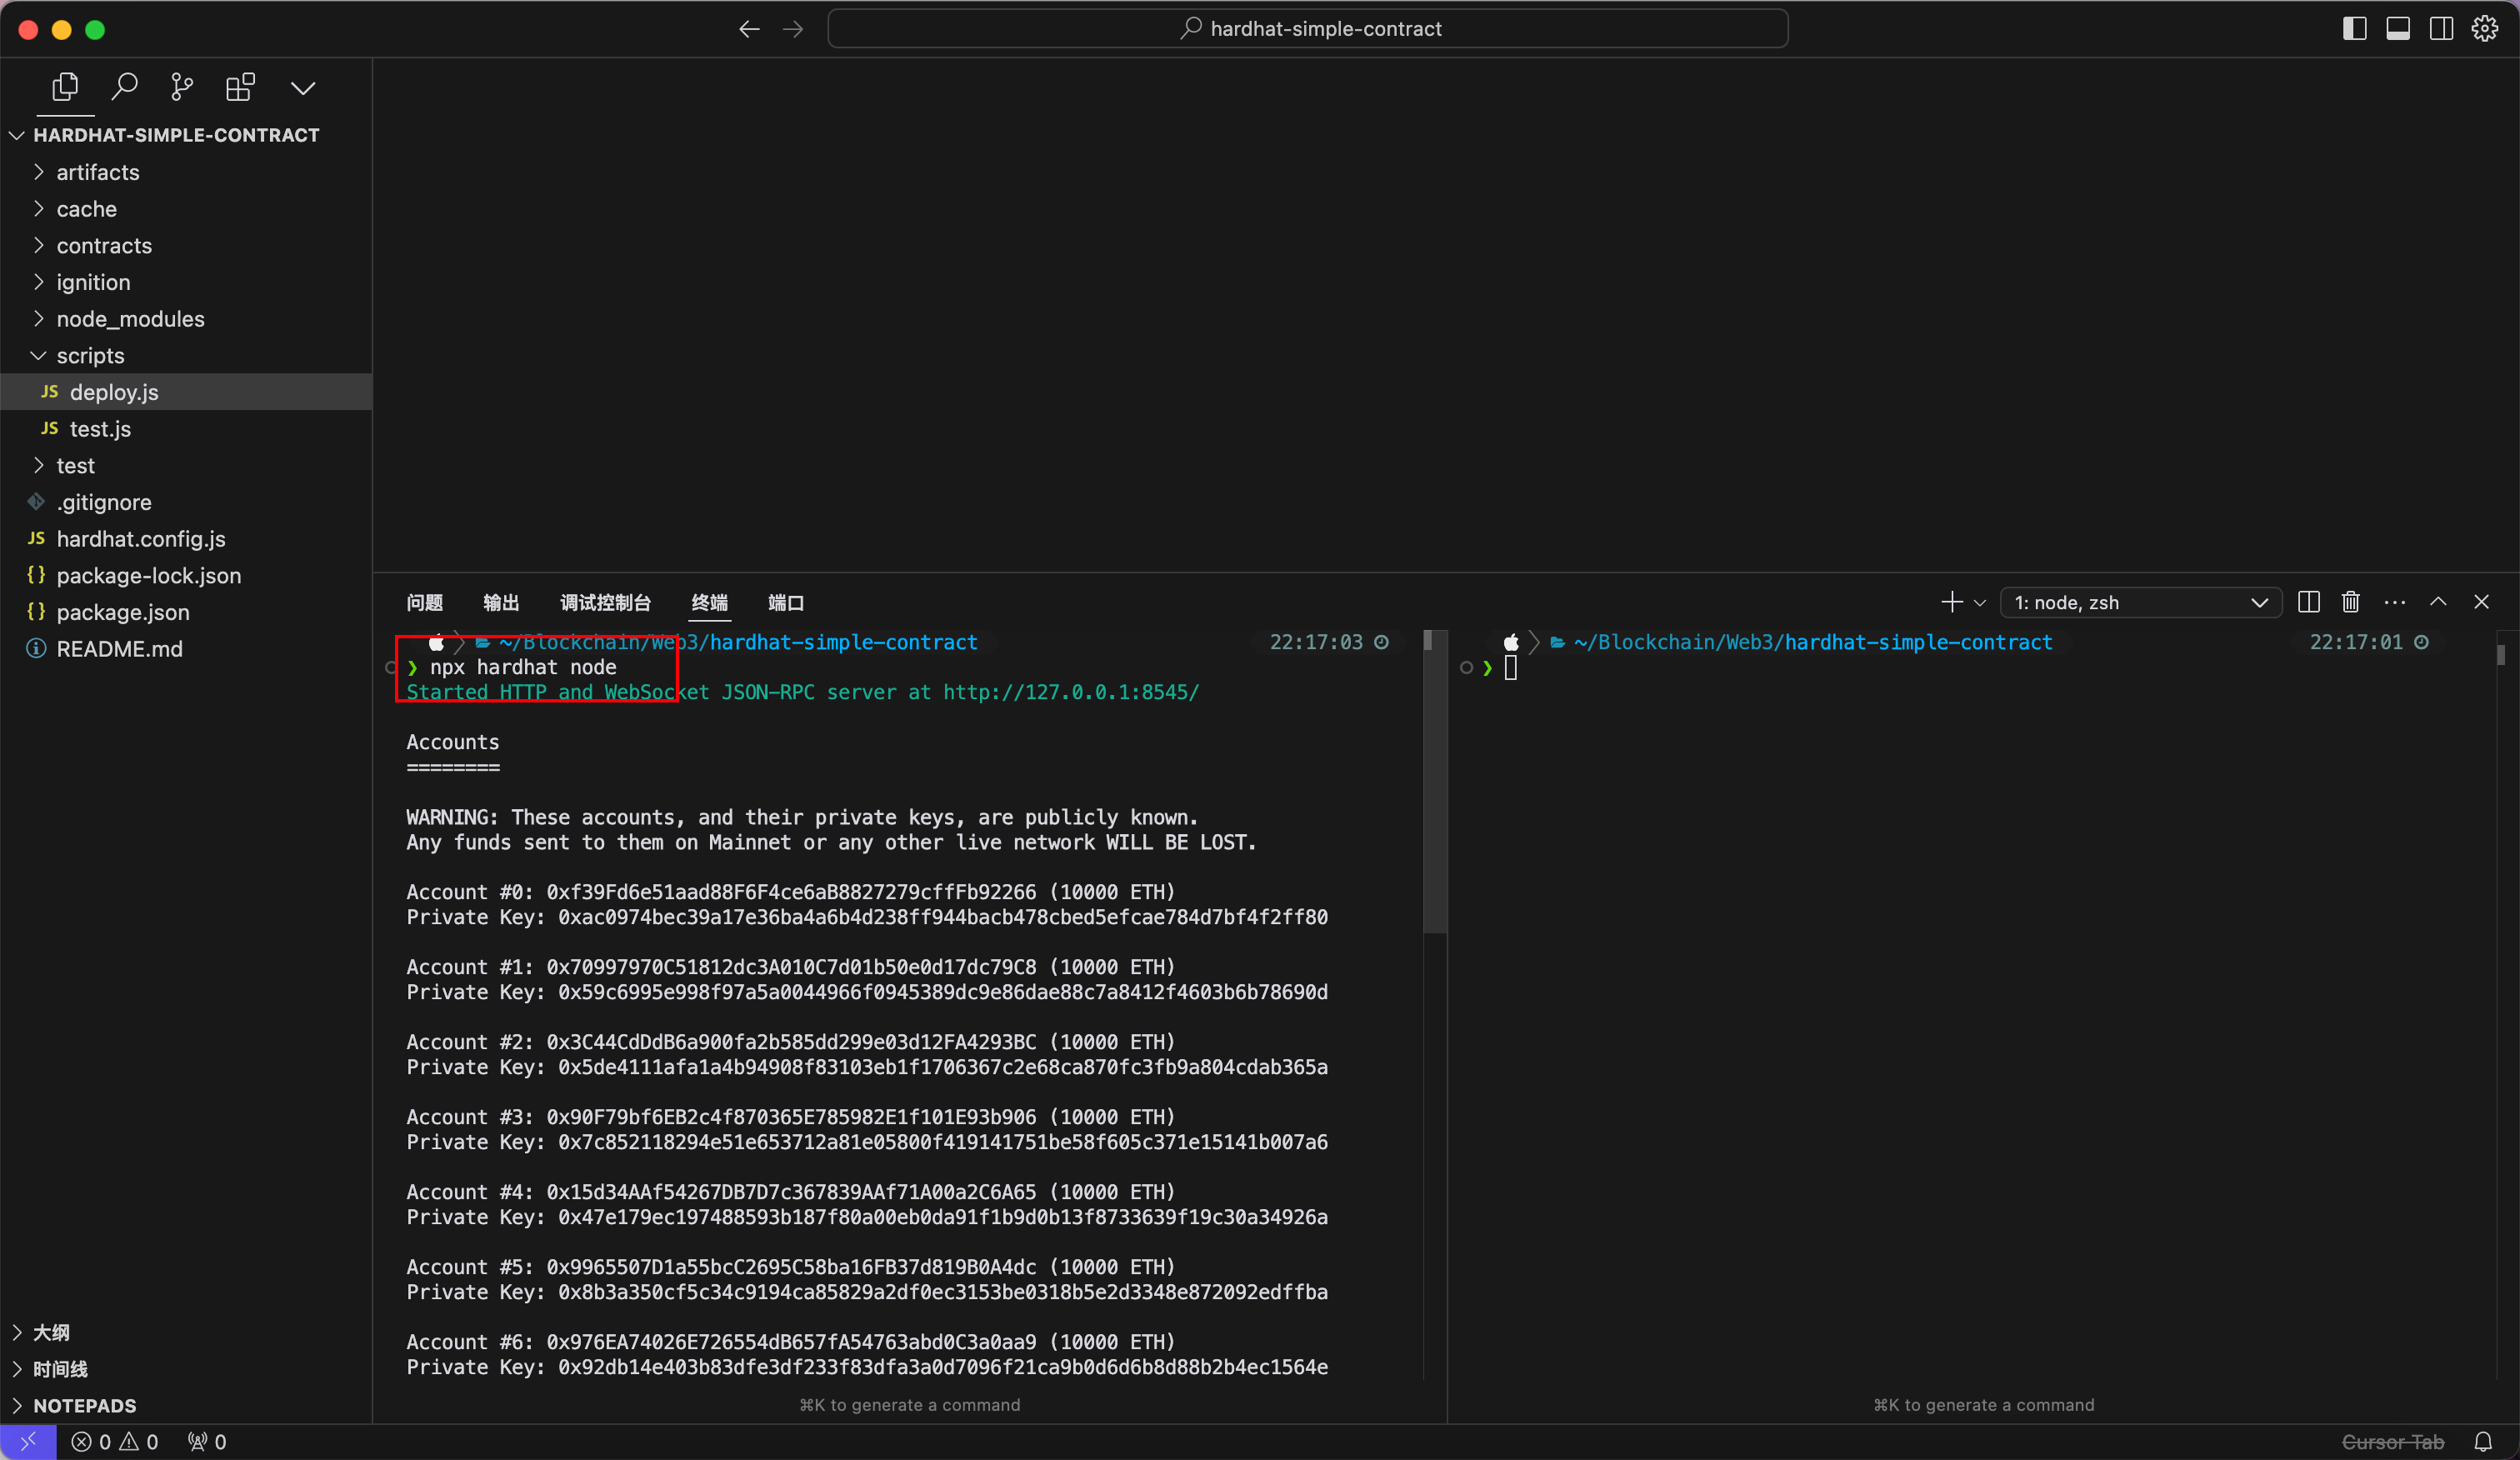2520x1460 pixels.
Task: Open hardhat.config.js file
Action: 186,539
